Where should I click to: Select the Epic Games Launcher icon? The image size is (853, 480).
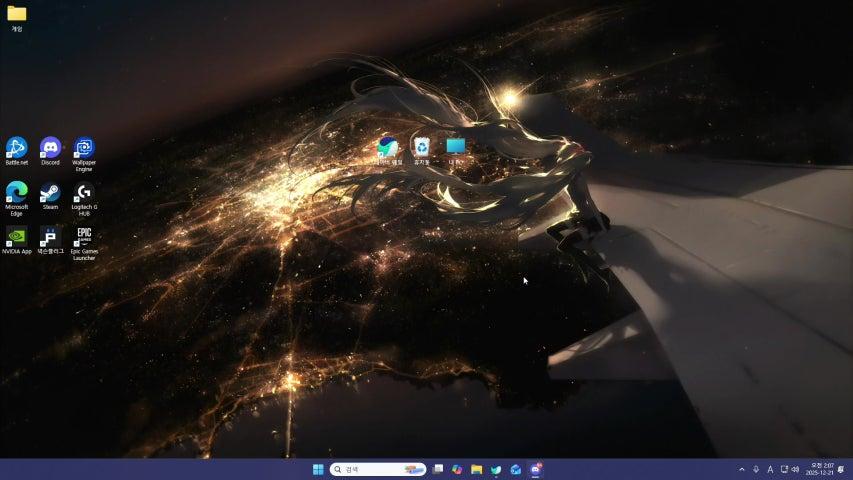(x=84, y=236)
